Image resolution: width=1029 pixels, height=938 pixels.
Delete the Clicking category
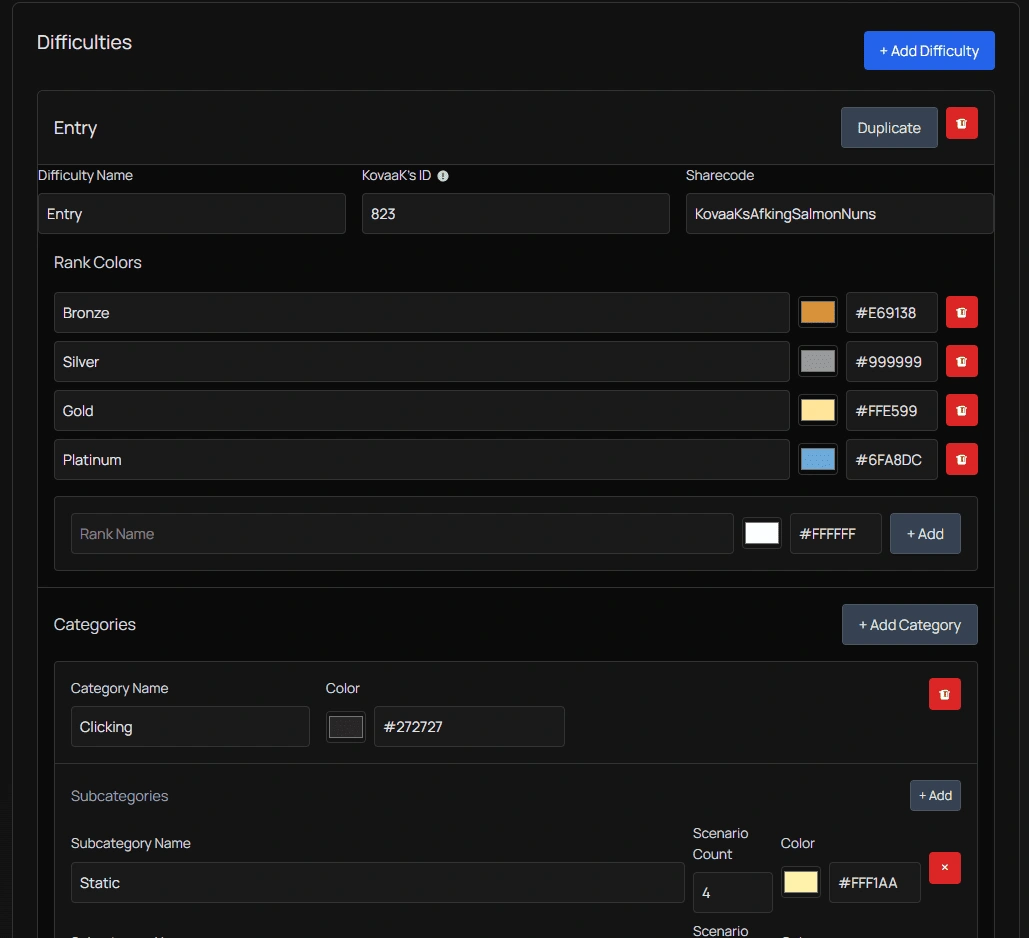[x=944, y=693]
